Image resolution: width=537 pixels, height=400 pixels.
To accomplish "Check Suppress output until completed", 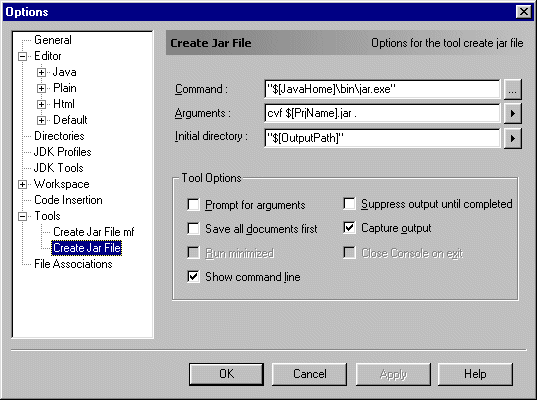I will pyautogui.click(x=349, y=204).
